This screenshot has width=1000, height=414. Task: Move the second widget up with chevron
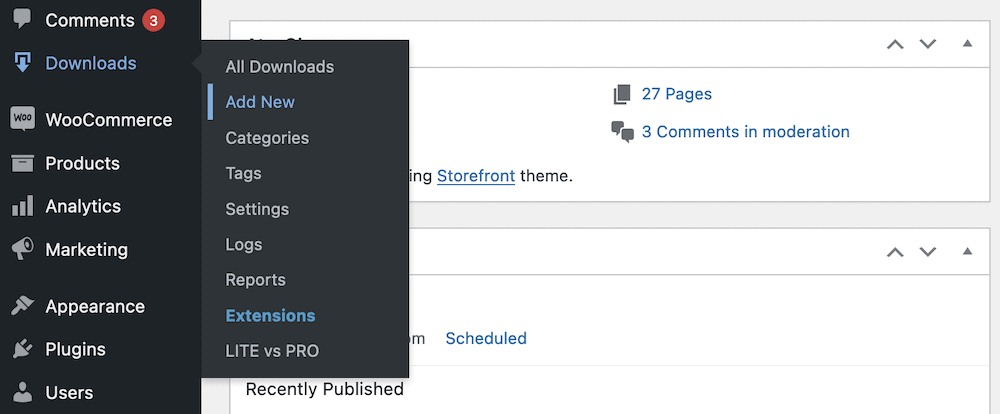coord(895,252)
